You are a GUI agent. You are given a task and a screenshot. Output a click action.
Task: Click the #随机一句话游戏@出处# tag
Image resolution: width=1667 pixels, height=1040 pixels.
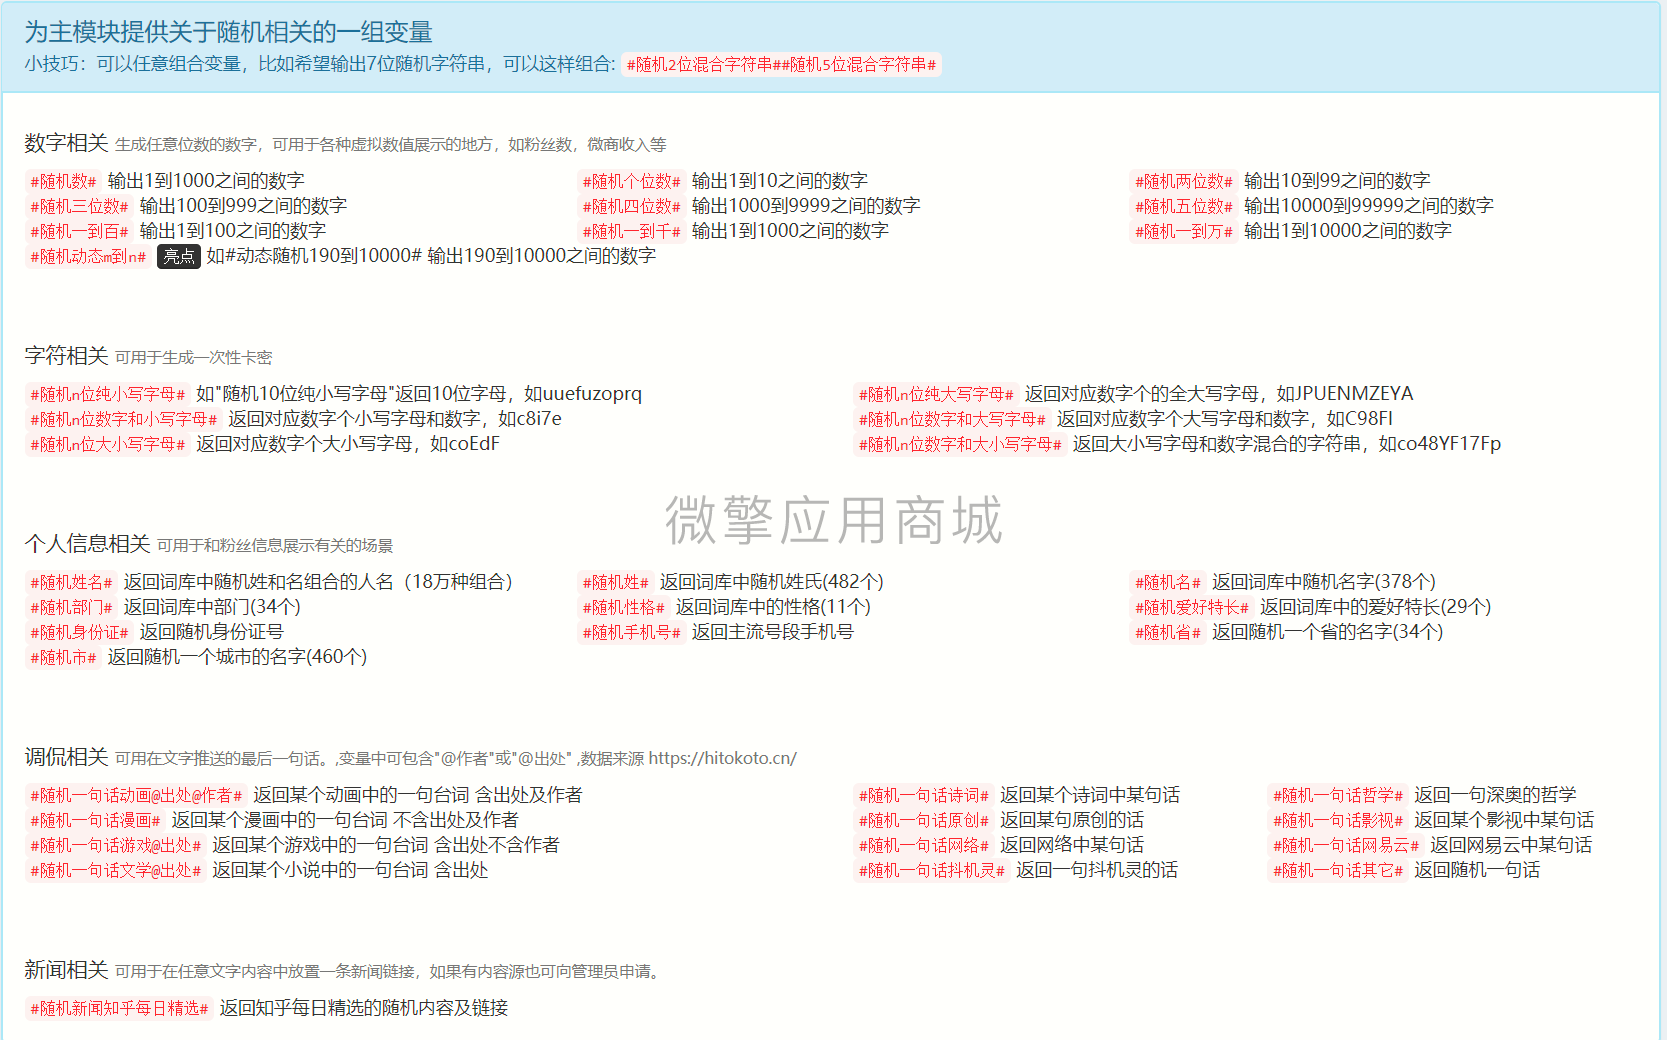(115, 845)
